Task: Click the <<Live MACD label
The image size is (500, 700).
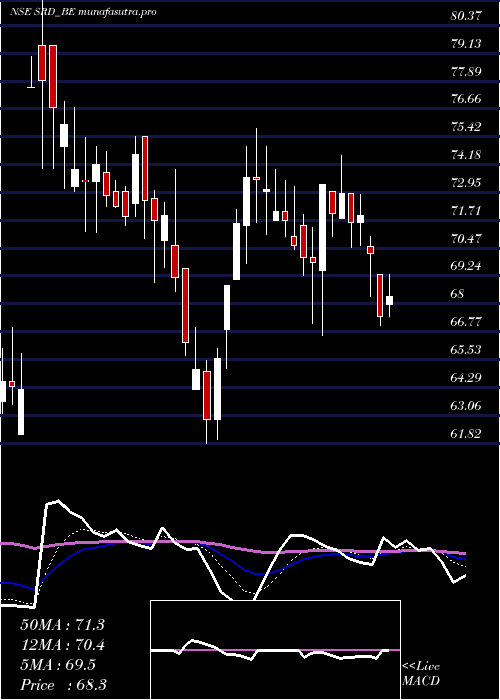Action: pos(421,674)
